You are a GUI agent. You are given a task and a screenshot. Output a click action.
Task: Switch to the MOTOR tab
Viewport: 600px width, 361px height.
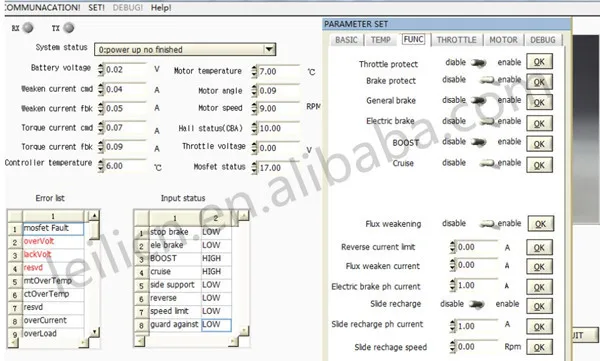[x=503, y=40]
